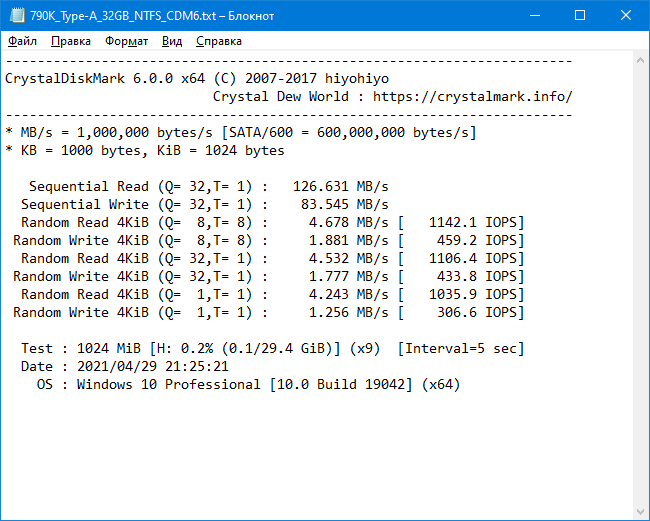Click the KiB = 1024 bytes text
The image size is (650, 521).
pos(221,150)
